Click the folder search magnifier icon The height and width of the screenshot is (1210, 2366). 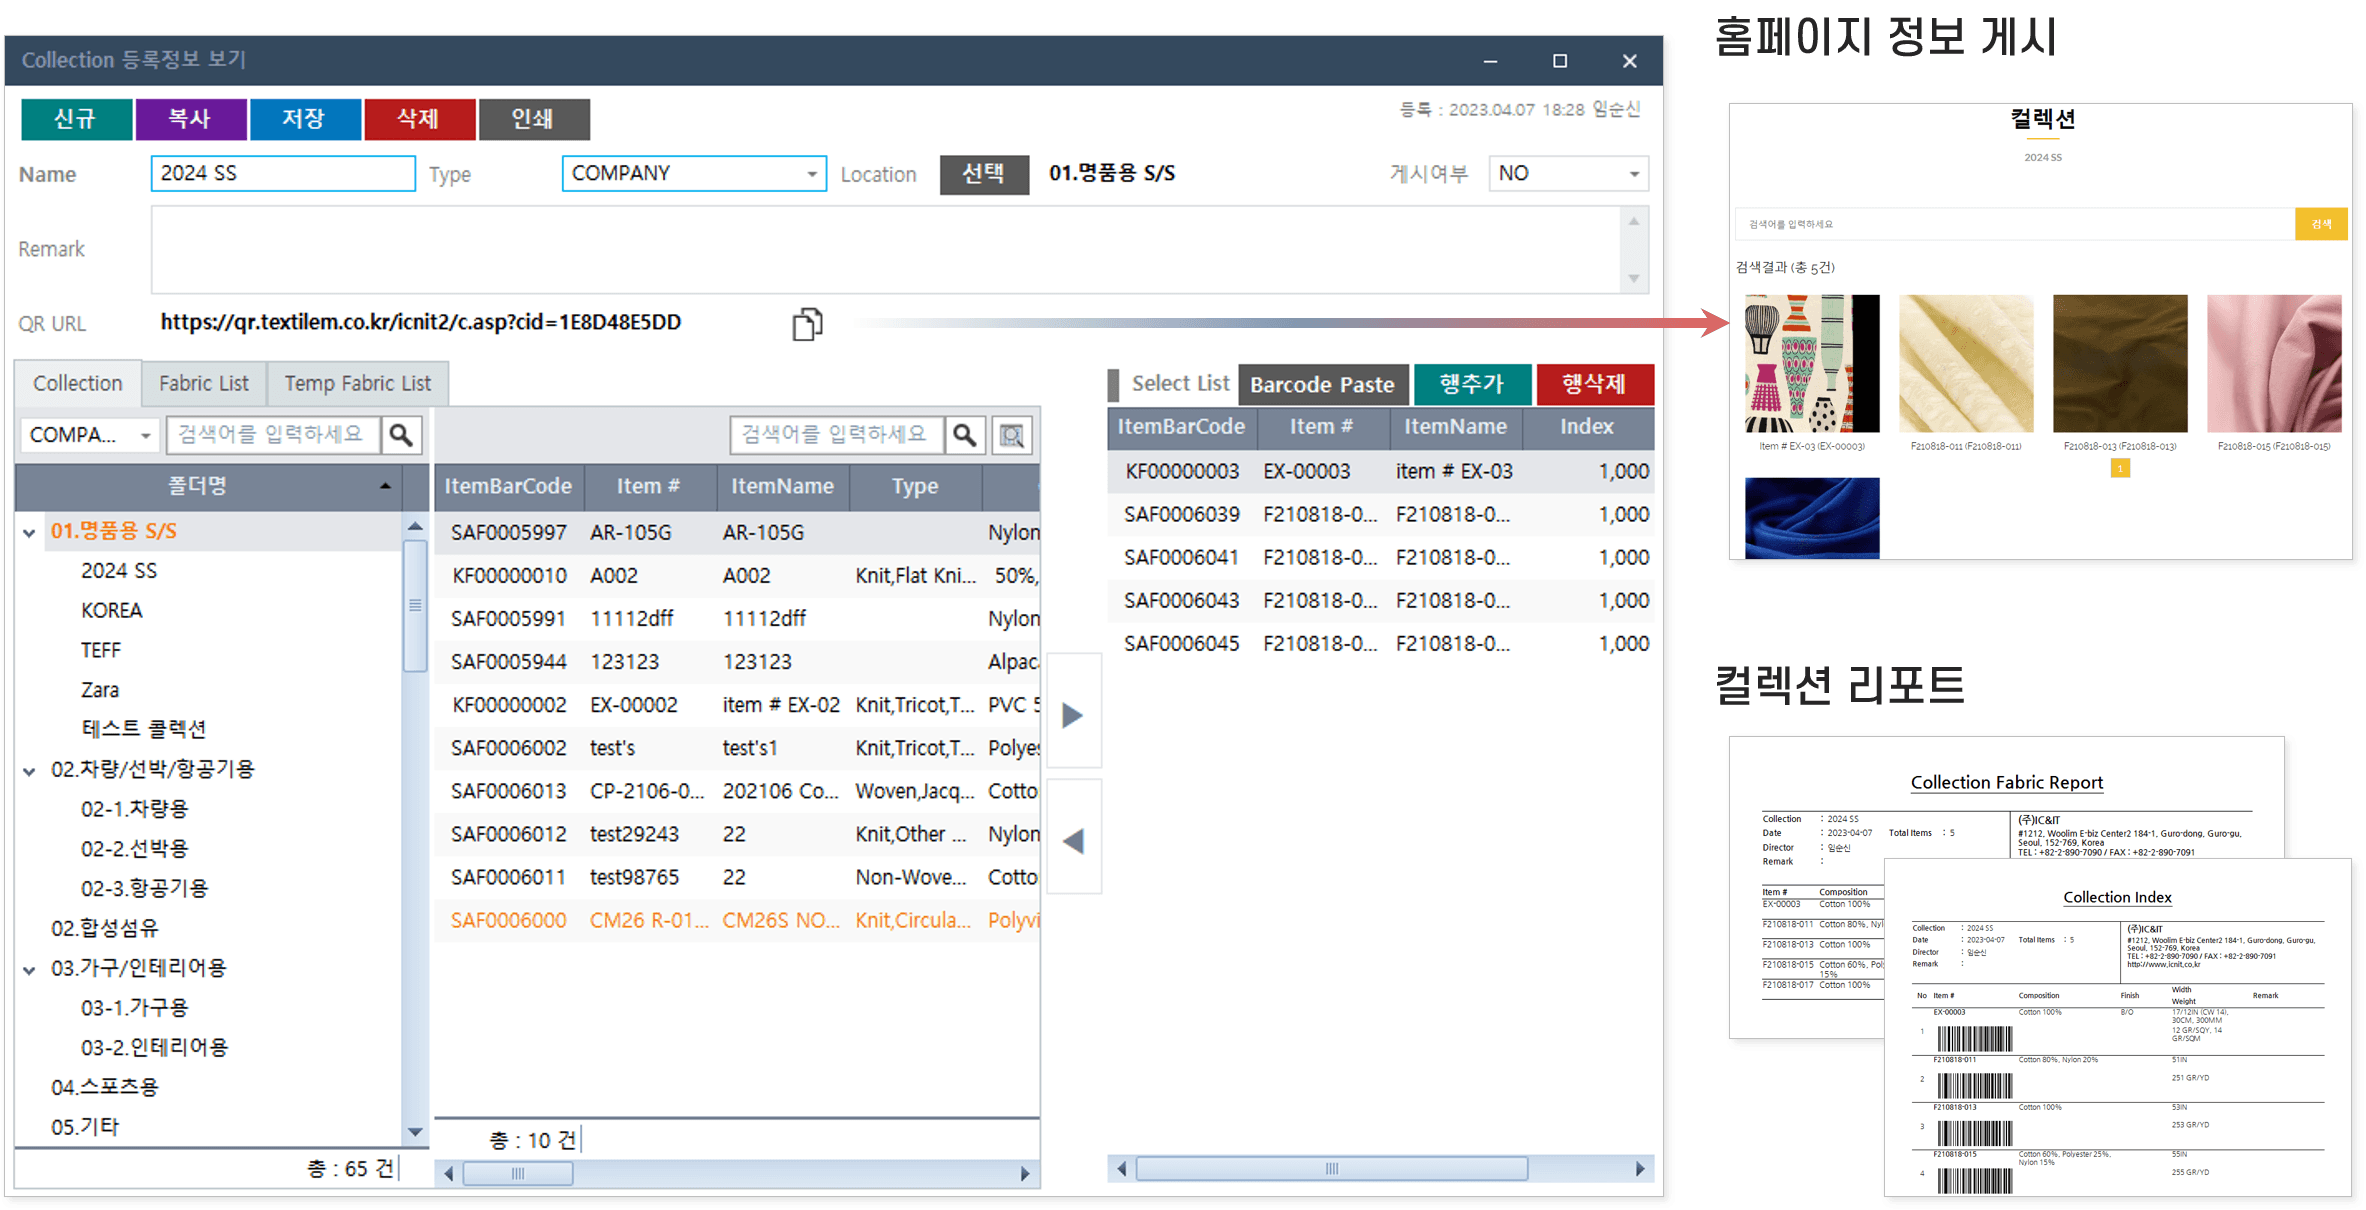pos(401,435)
